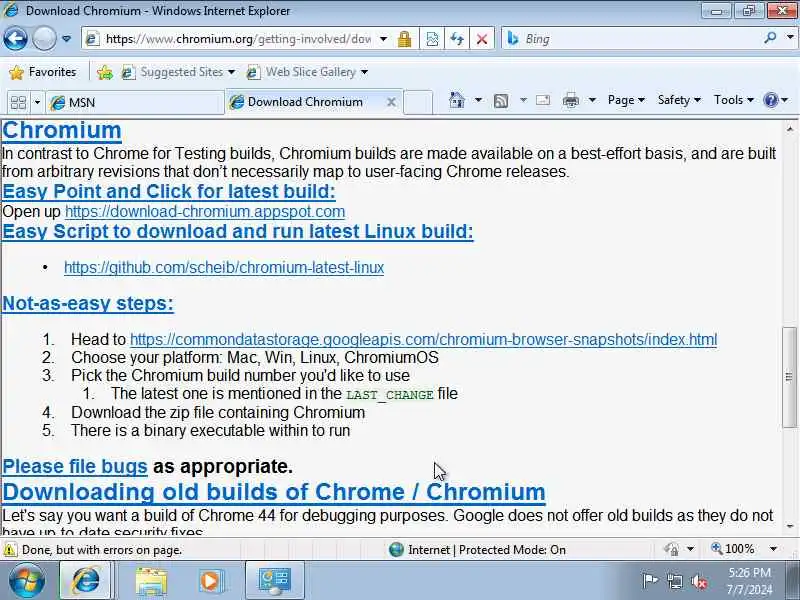Viewport: 800px width, 600px height.
Task: Open the Suggested Sites dropdown
Action: click(x=178, y=72)
